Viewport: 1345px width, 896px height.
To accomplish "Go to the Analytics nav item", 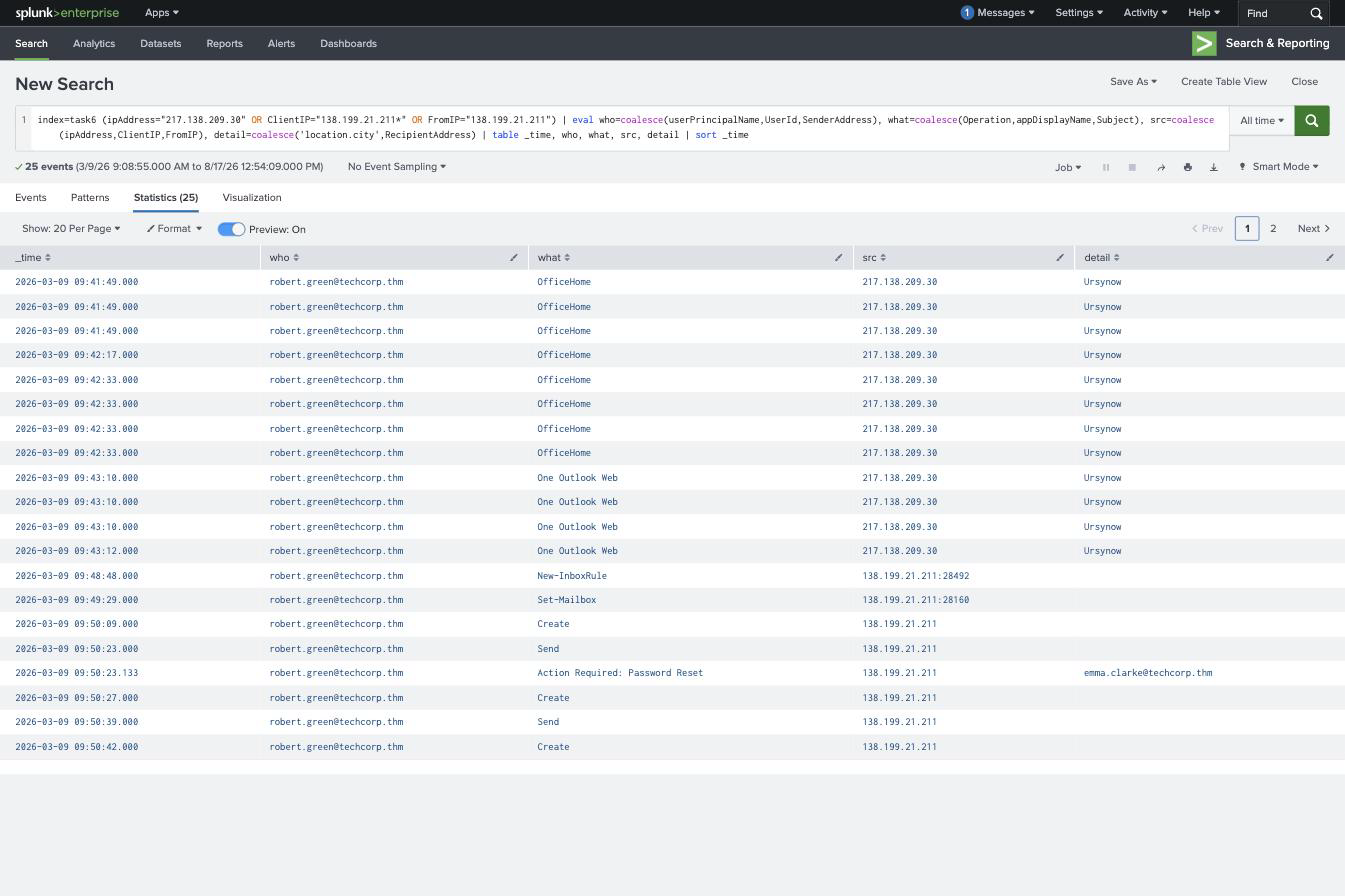I will [x=94, y=44].
